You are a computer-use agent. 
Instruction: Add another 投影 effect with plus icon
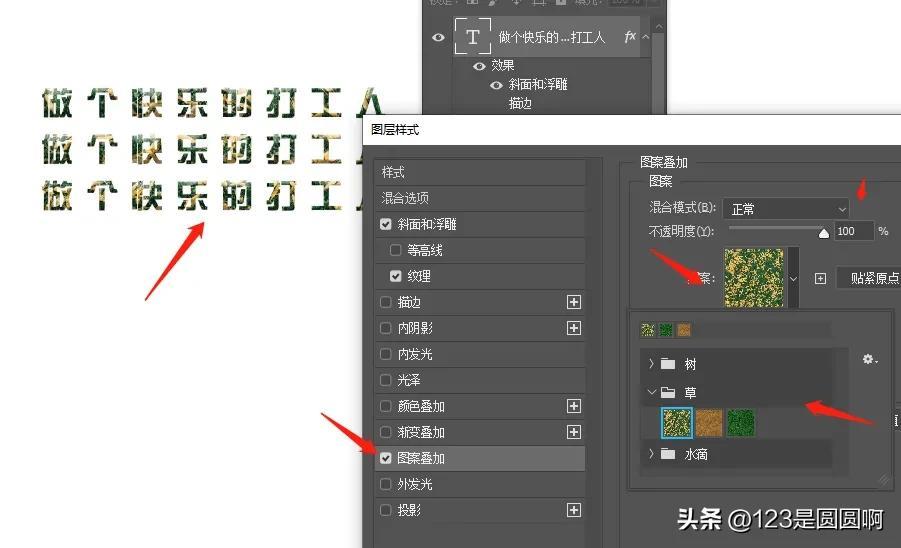573,510
